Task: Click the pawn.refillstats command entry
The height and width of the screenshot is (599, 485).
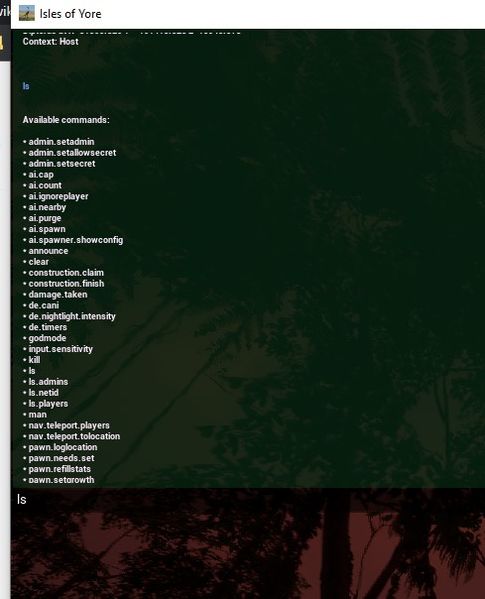Action: (60, 469)
